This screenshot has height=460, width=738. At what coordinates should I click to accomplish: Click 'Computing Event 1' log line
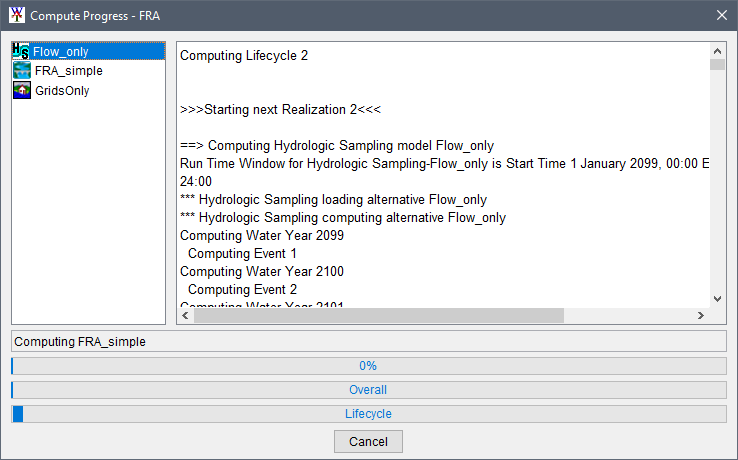pyautogui.click(x=242, y=254)
